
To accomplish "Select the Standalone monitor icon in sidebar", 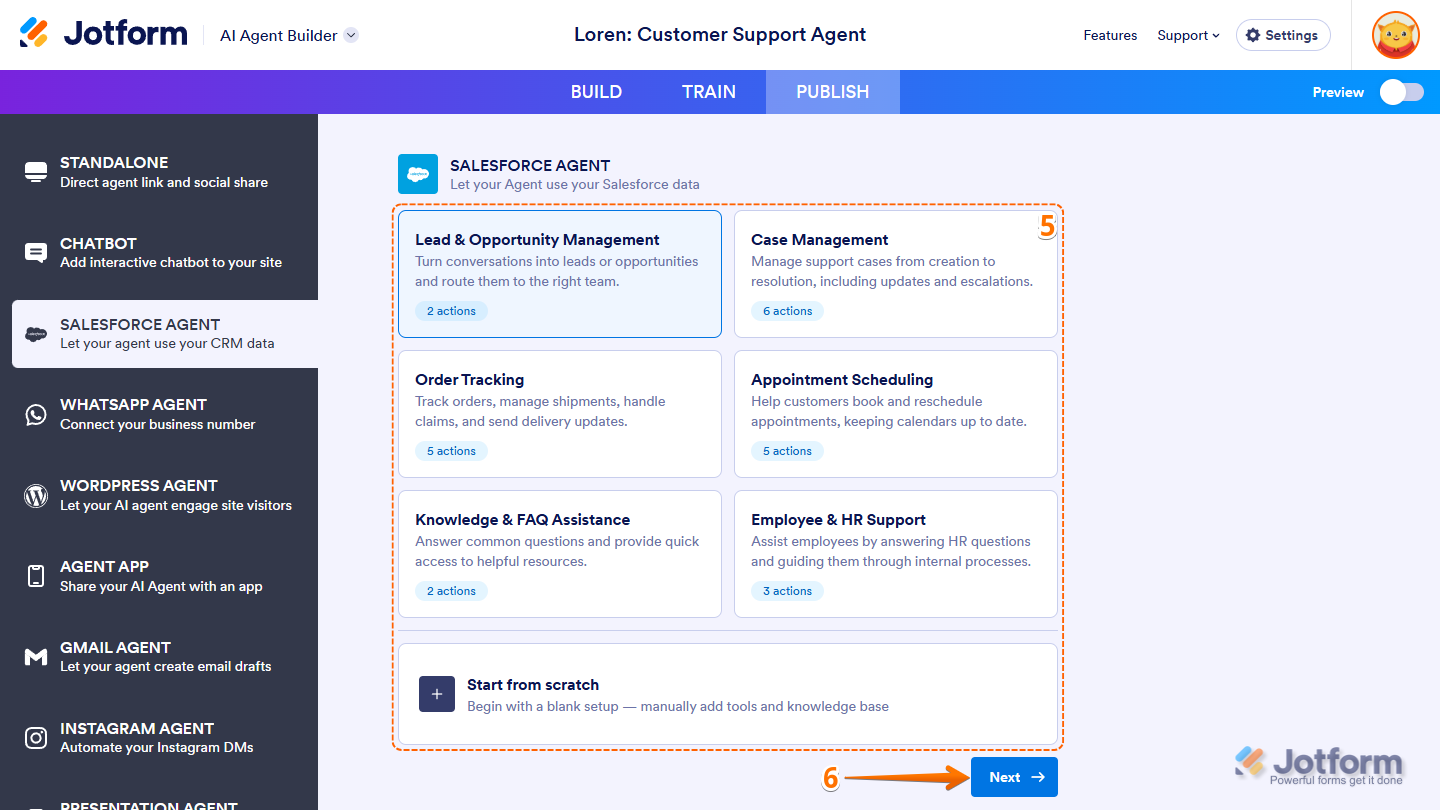I will coord(36,172).
